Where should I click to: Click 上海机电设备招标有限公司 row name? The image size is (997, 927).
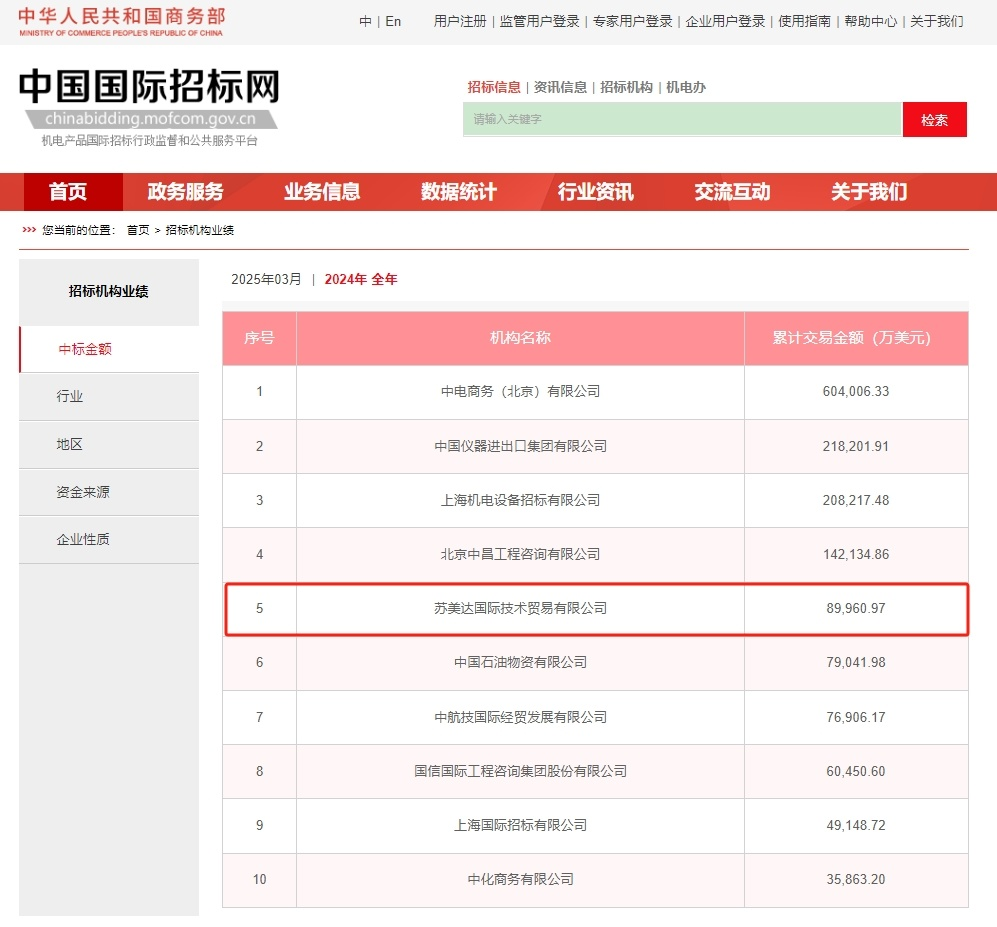pyautogui.click(x=520, y=500)
